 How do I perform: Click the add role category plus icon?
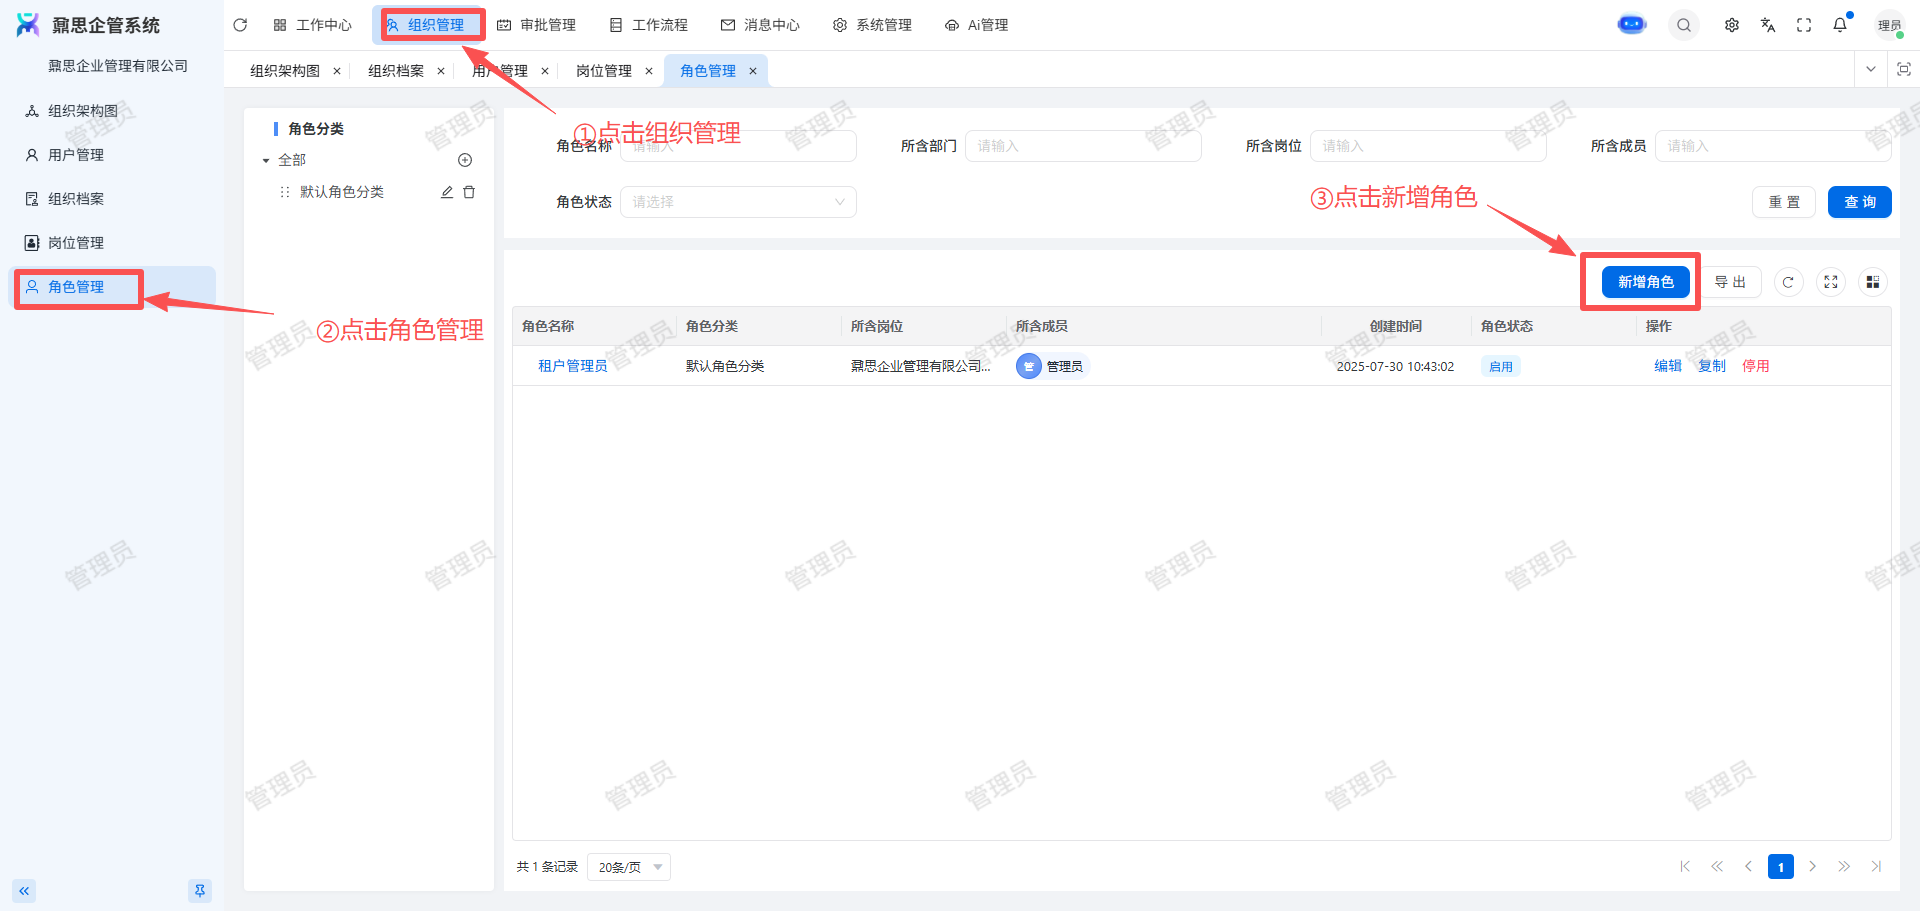click(x=465, y=160)
